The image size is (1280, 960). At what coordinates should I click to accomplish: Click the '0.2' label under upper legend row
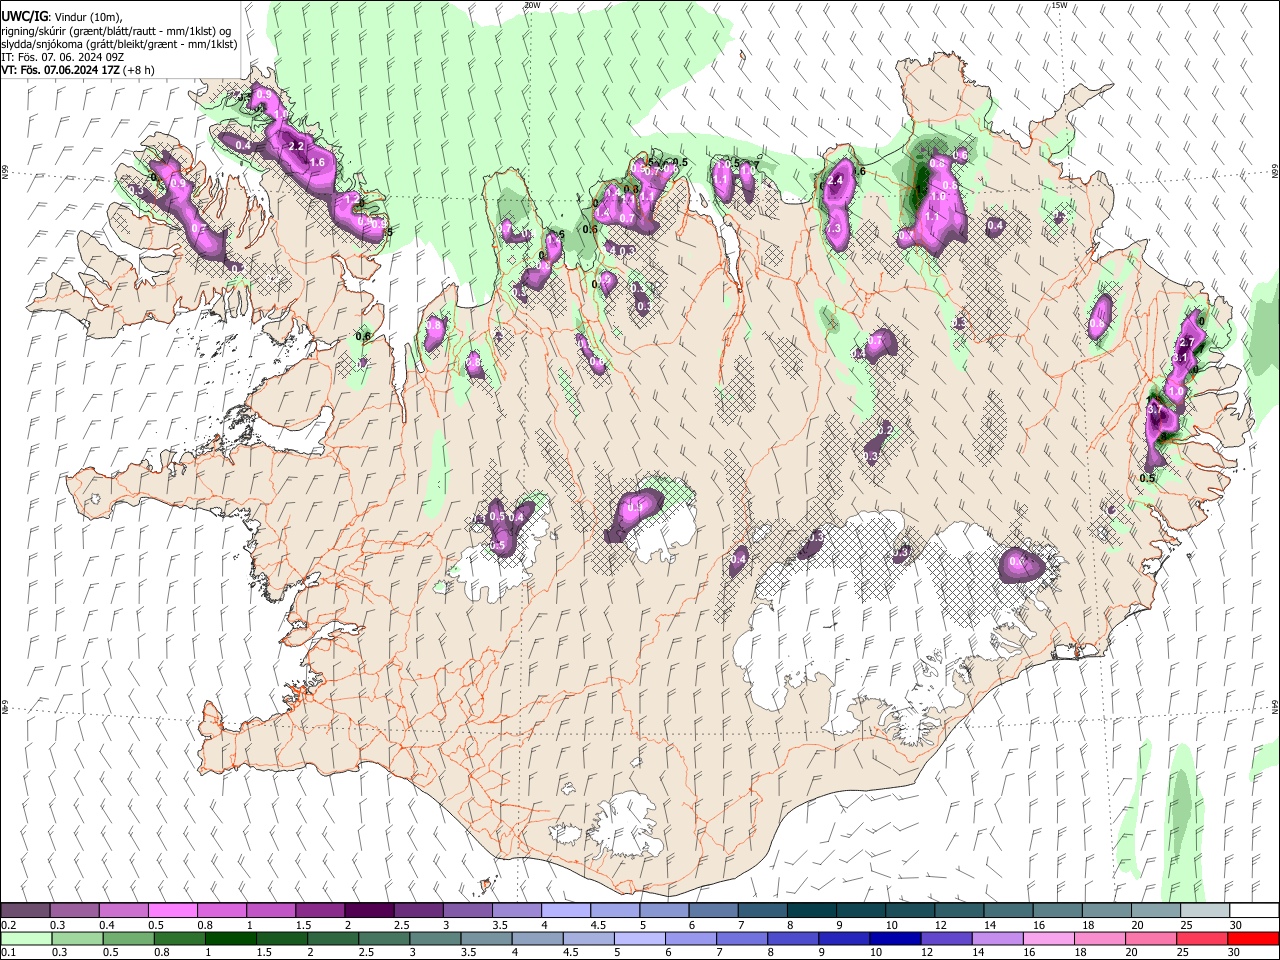point(9,925)
